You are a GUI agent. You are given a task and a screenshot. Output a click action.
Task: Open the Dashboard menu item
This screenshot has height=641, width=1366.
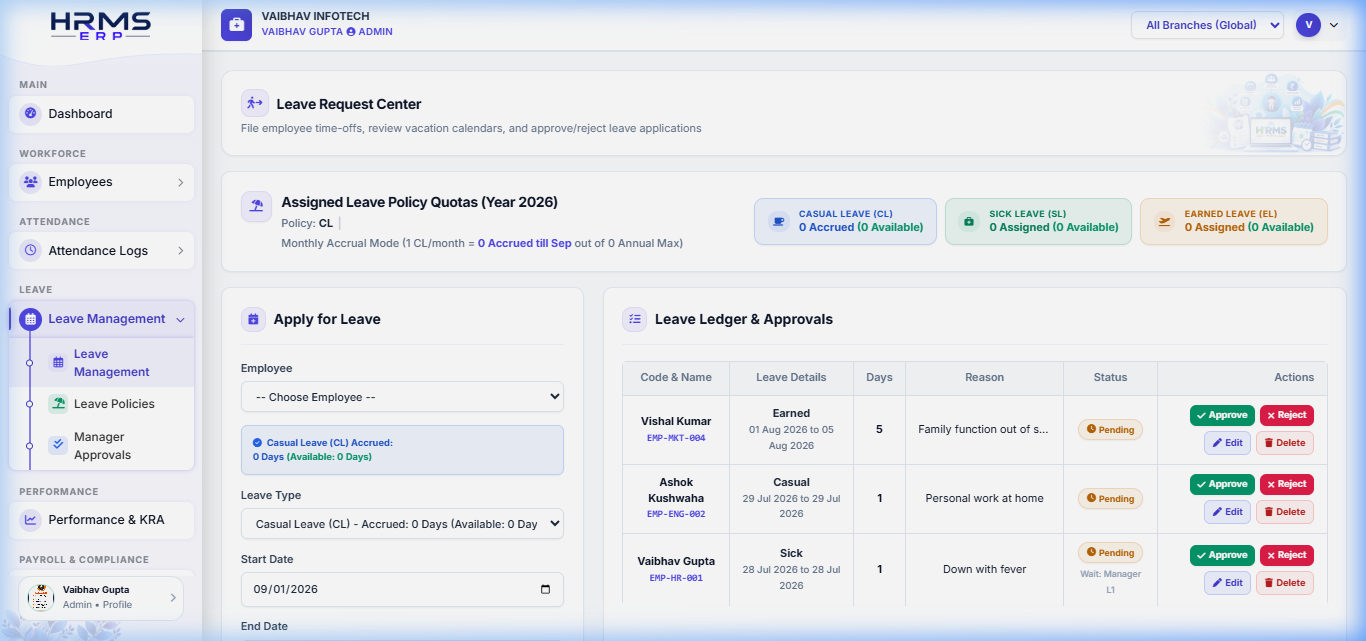[x=102, y=113]
